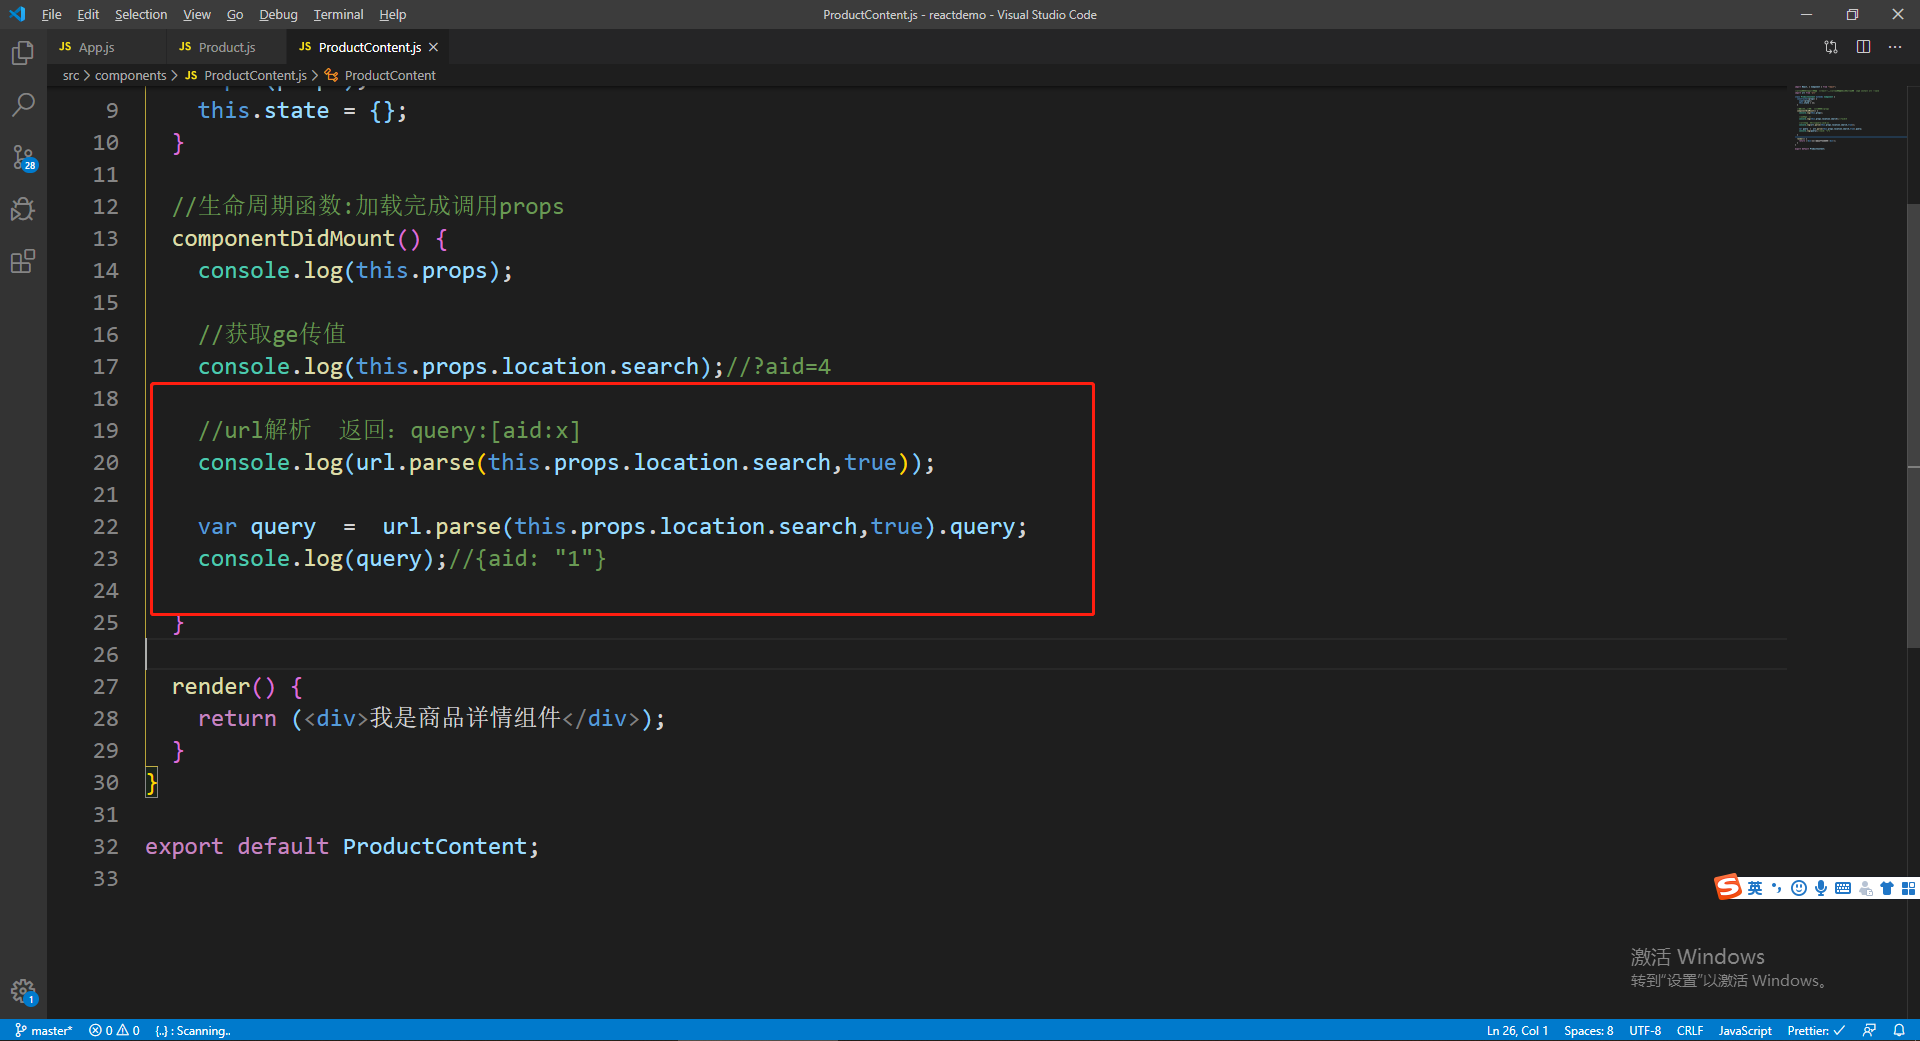The width and height of the screenshot is (1920, 1041).
Task: Split the editor to the right
Action: [1864, 47]
